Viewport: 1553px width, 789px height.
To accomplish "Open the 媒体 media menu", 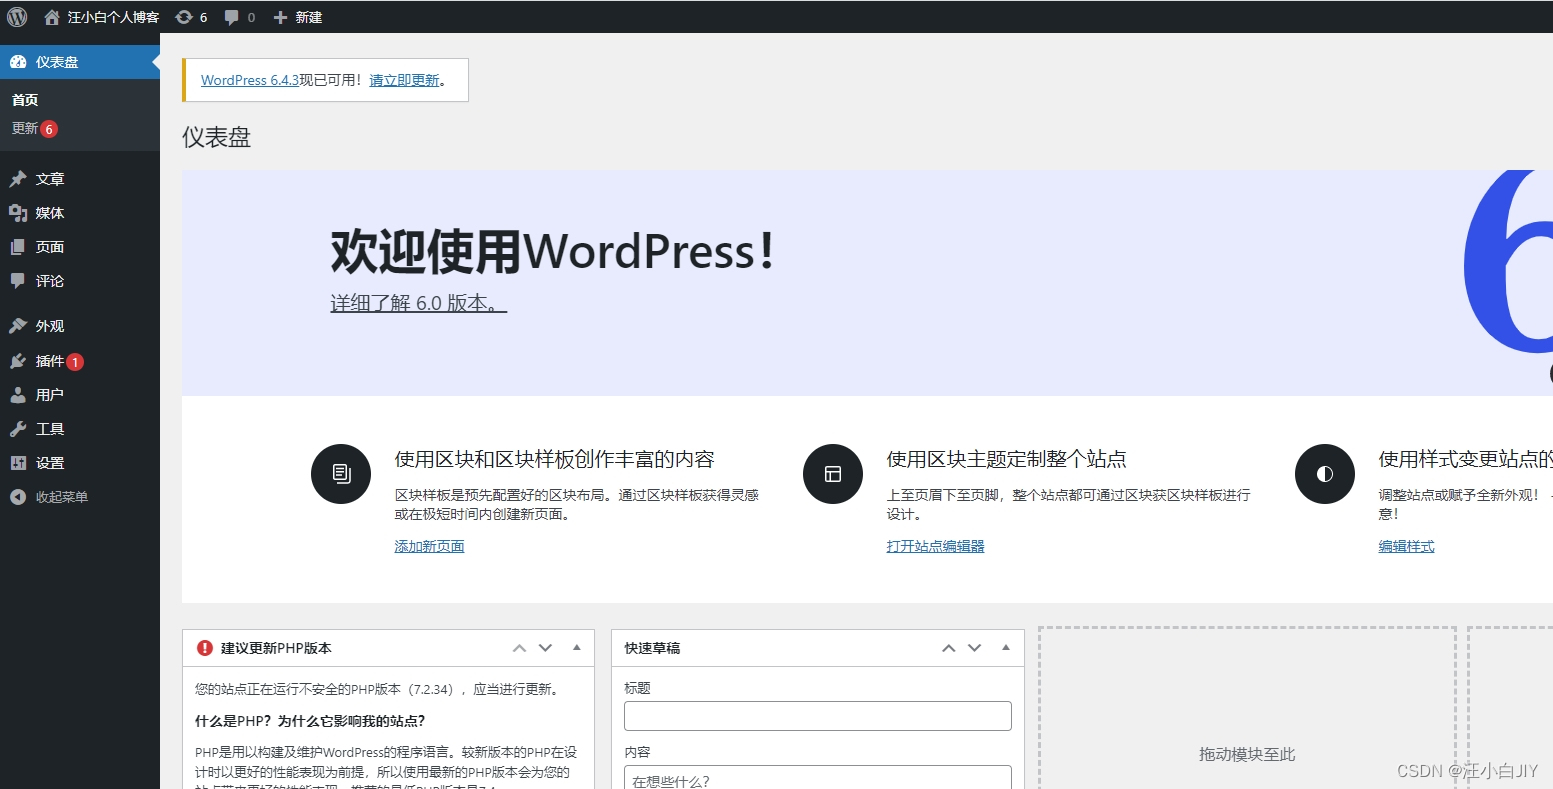I will (80, 213).
